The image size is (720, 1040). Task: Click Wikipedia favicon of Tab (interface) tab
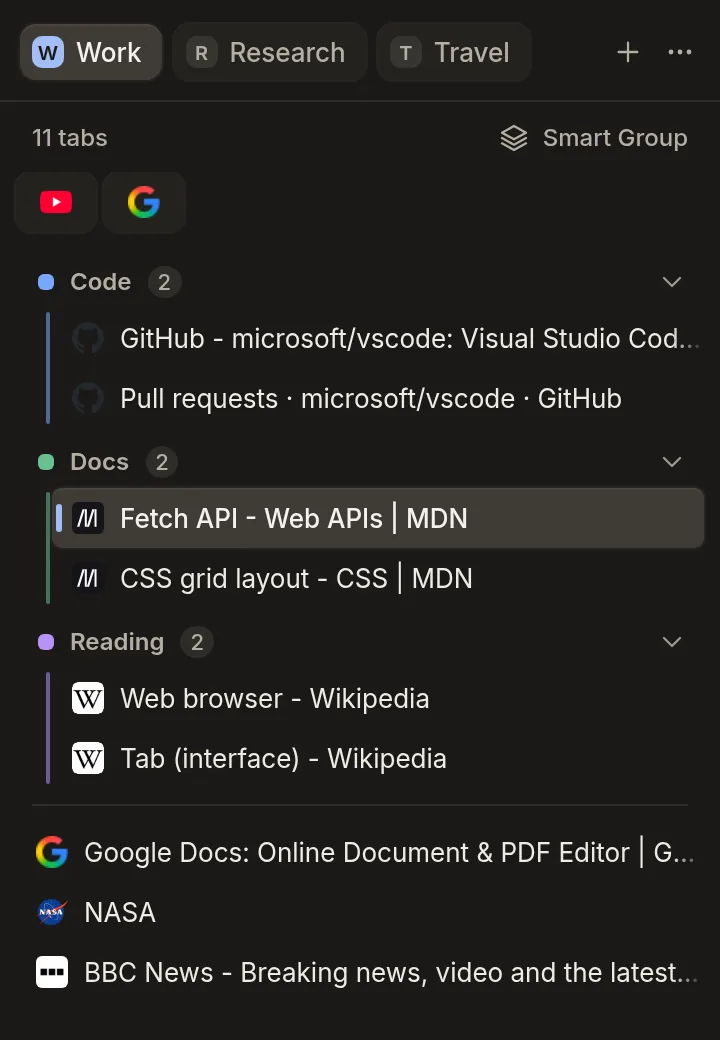88,758
